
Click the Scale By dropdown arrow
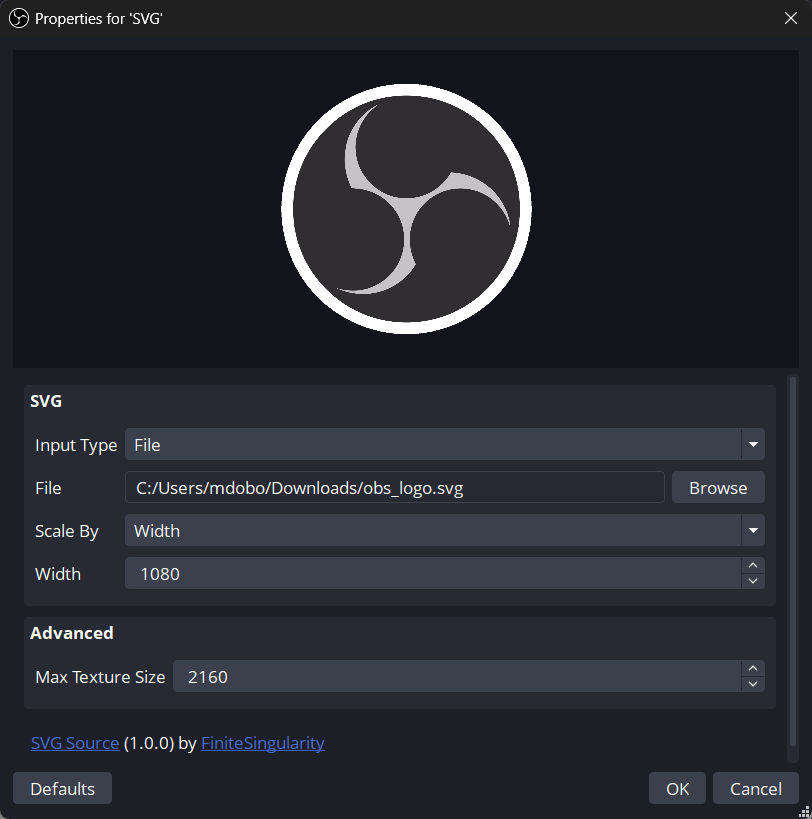point(753,530)
